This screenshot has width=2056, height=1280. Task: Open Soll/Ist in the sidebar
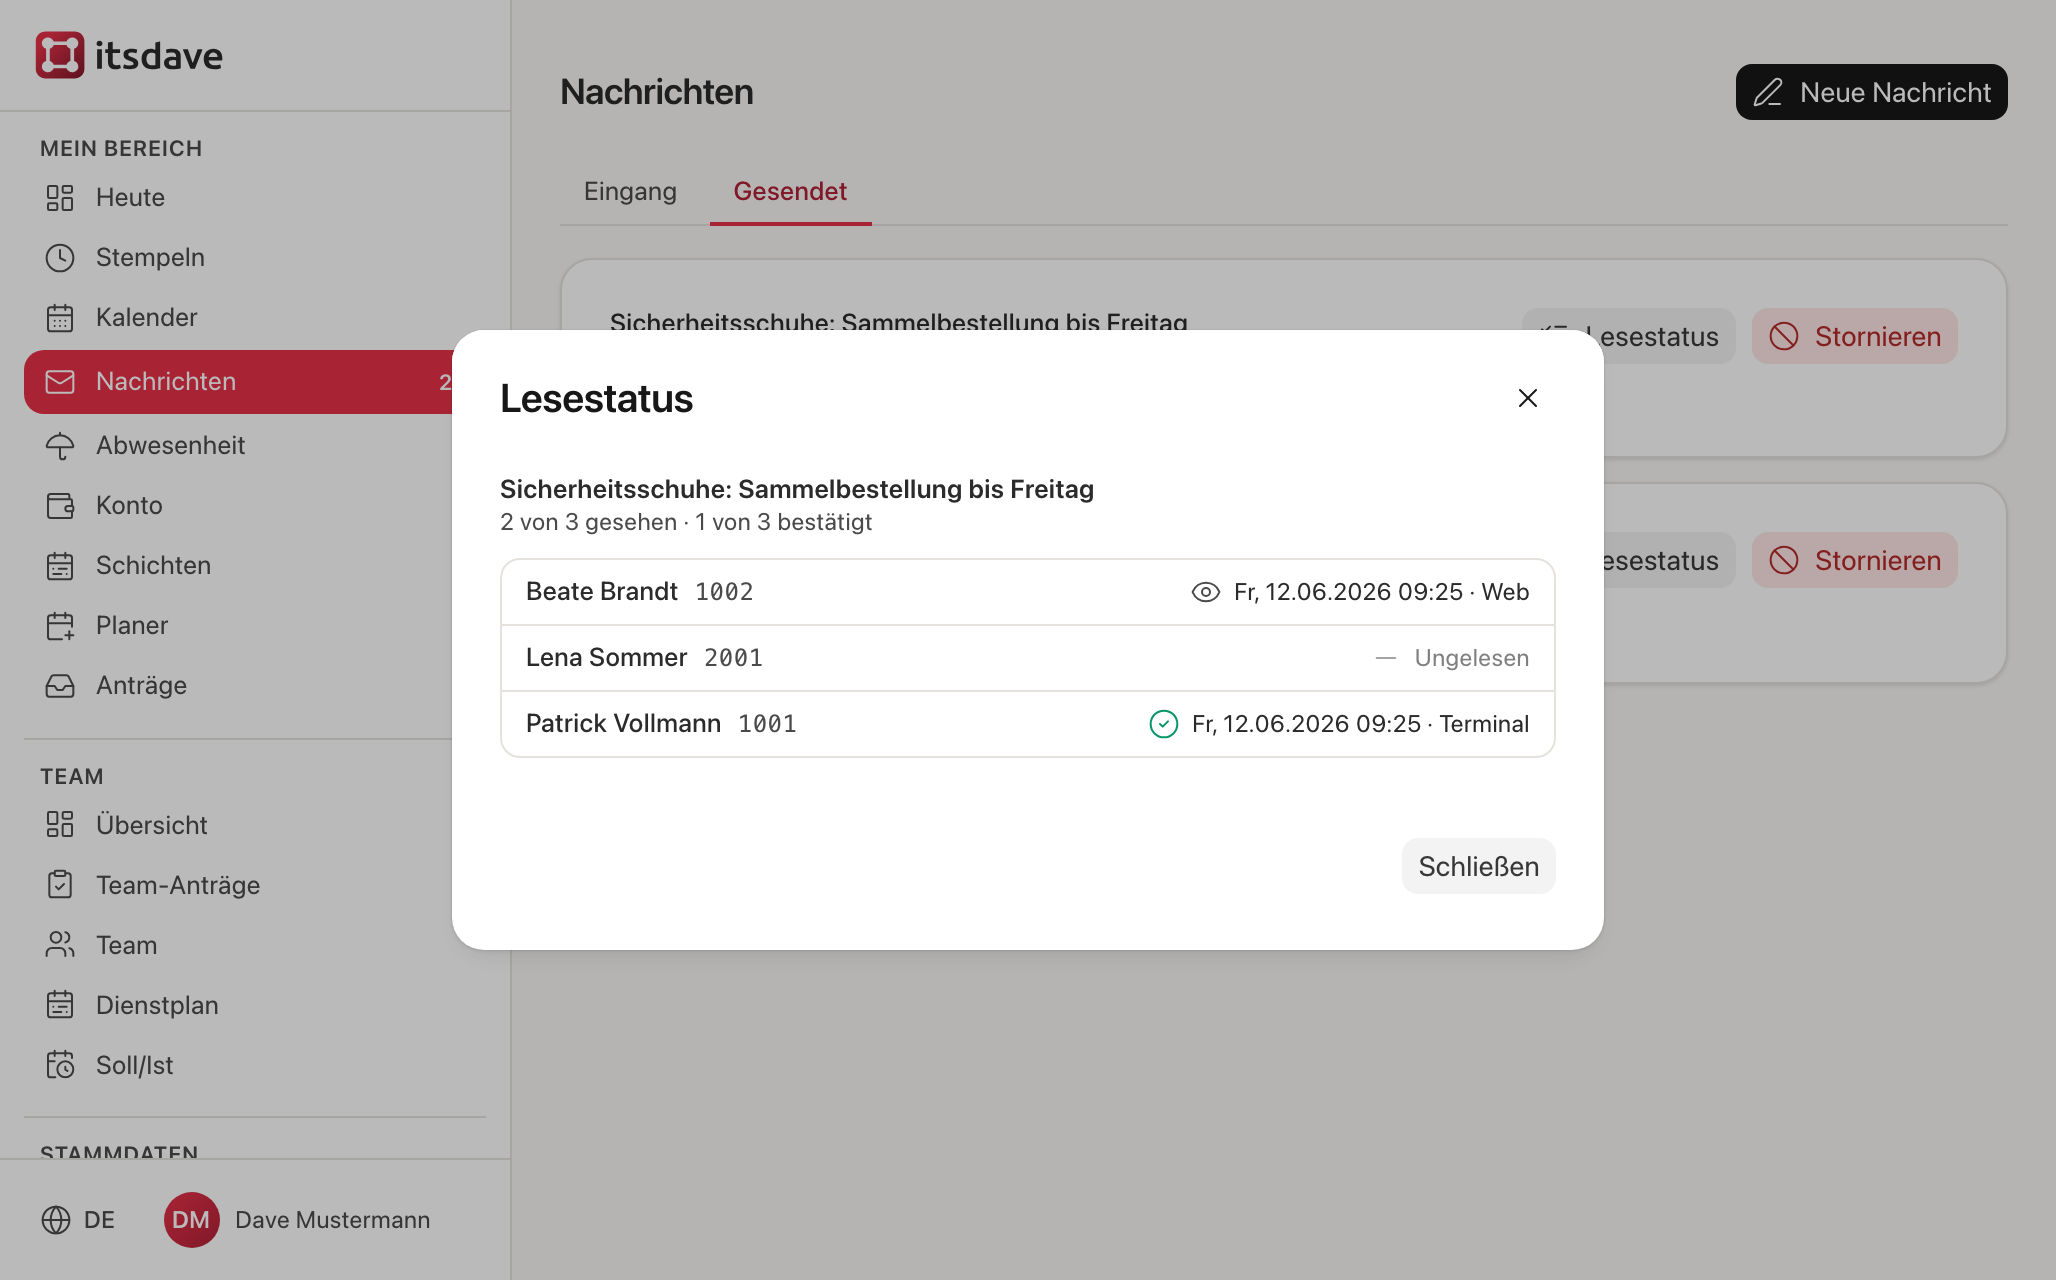pos(255,1065)
